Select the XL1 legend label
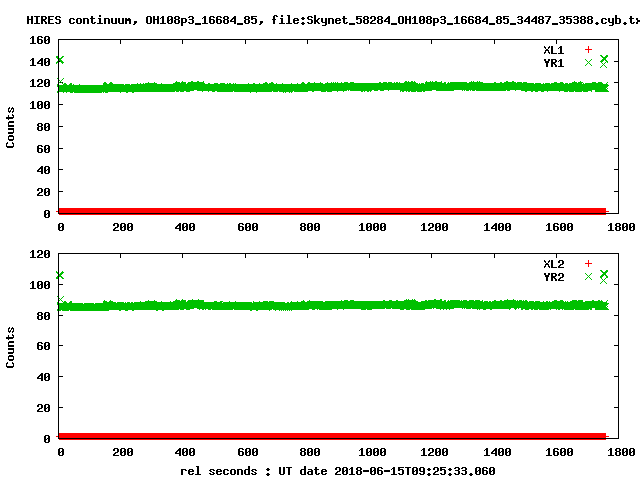Screen dimensions: 640x480 click(553, 50)
